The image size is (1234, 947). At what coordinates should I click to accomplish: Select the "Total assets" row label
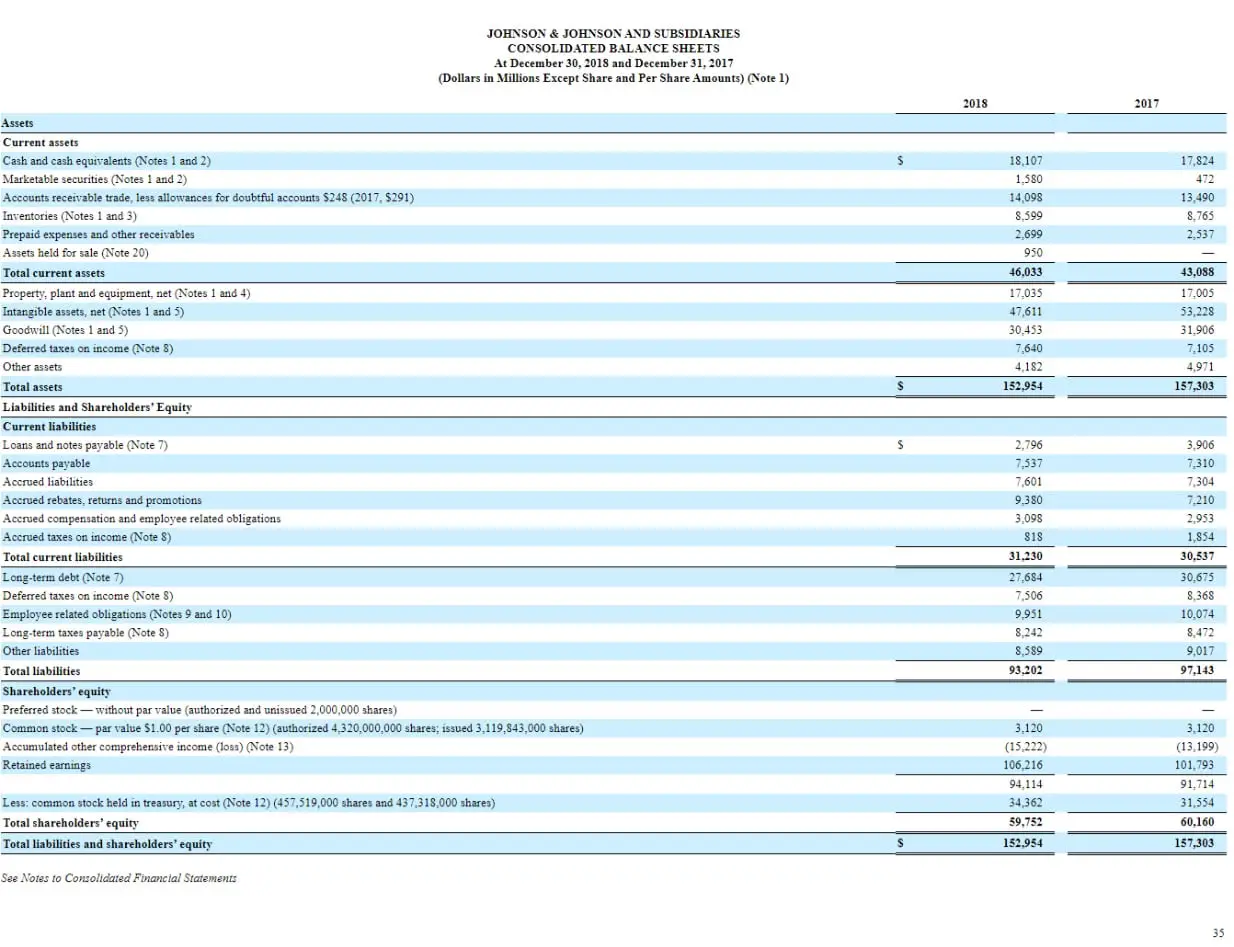33,386
